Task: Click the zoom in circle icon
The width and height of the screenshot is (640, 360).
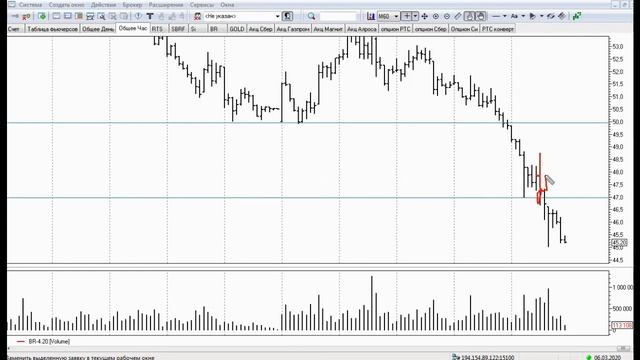Action: (x=436, y=16)
